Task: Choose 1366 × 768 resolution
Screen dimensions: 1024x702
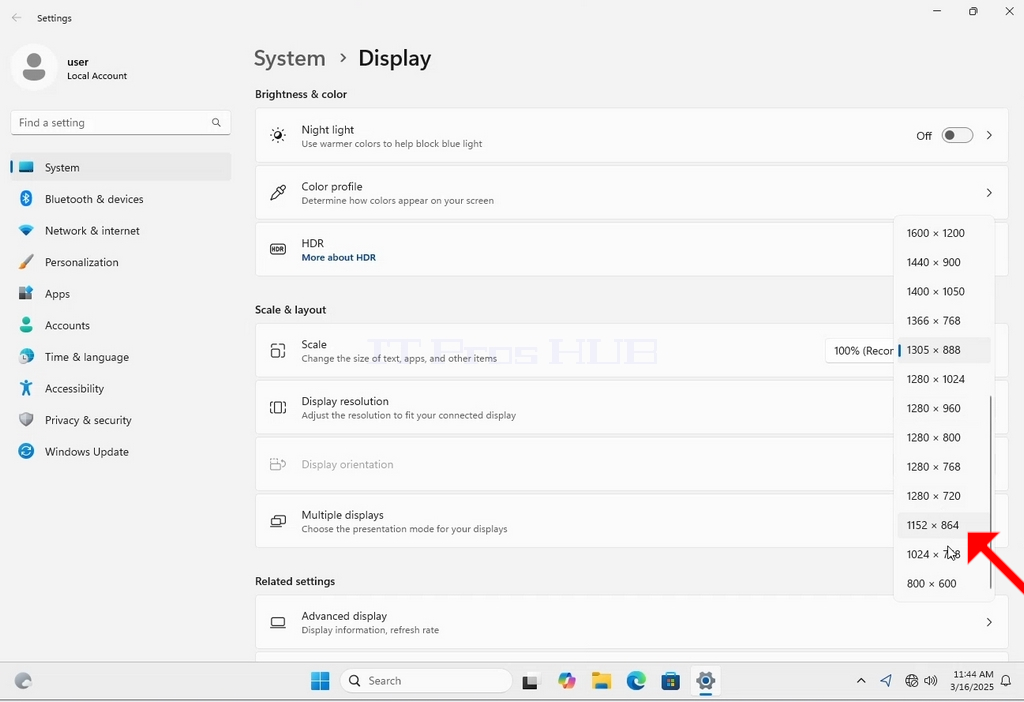Action: [x=944, y=321]
